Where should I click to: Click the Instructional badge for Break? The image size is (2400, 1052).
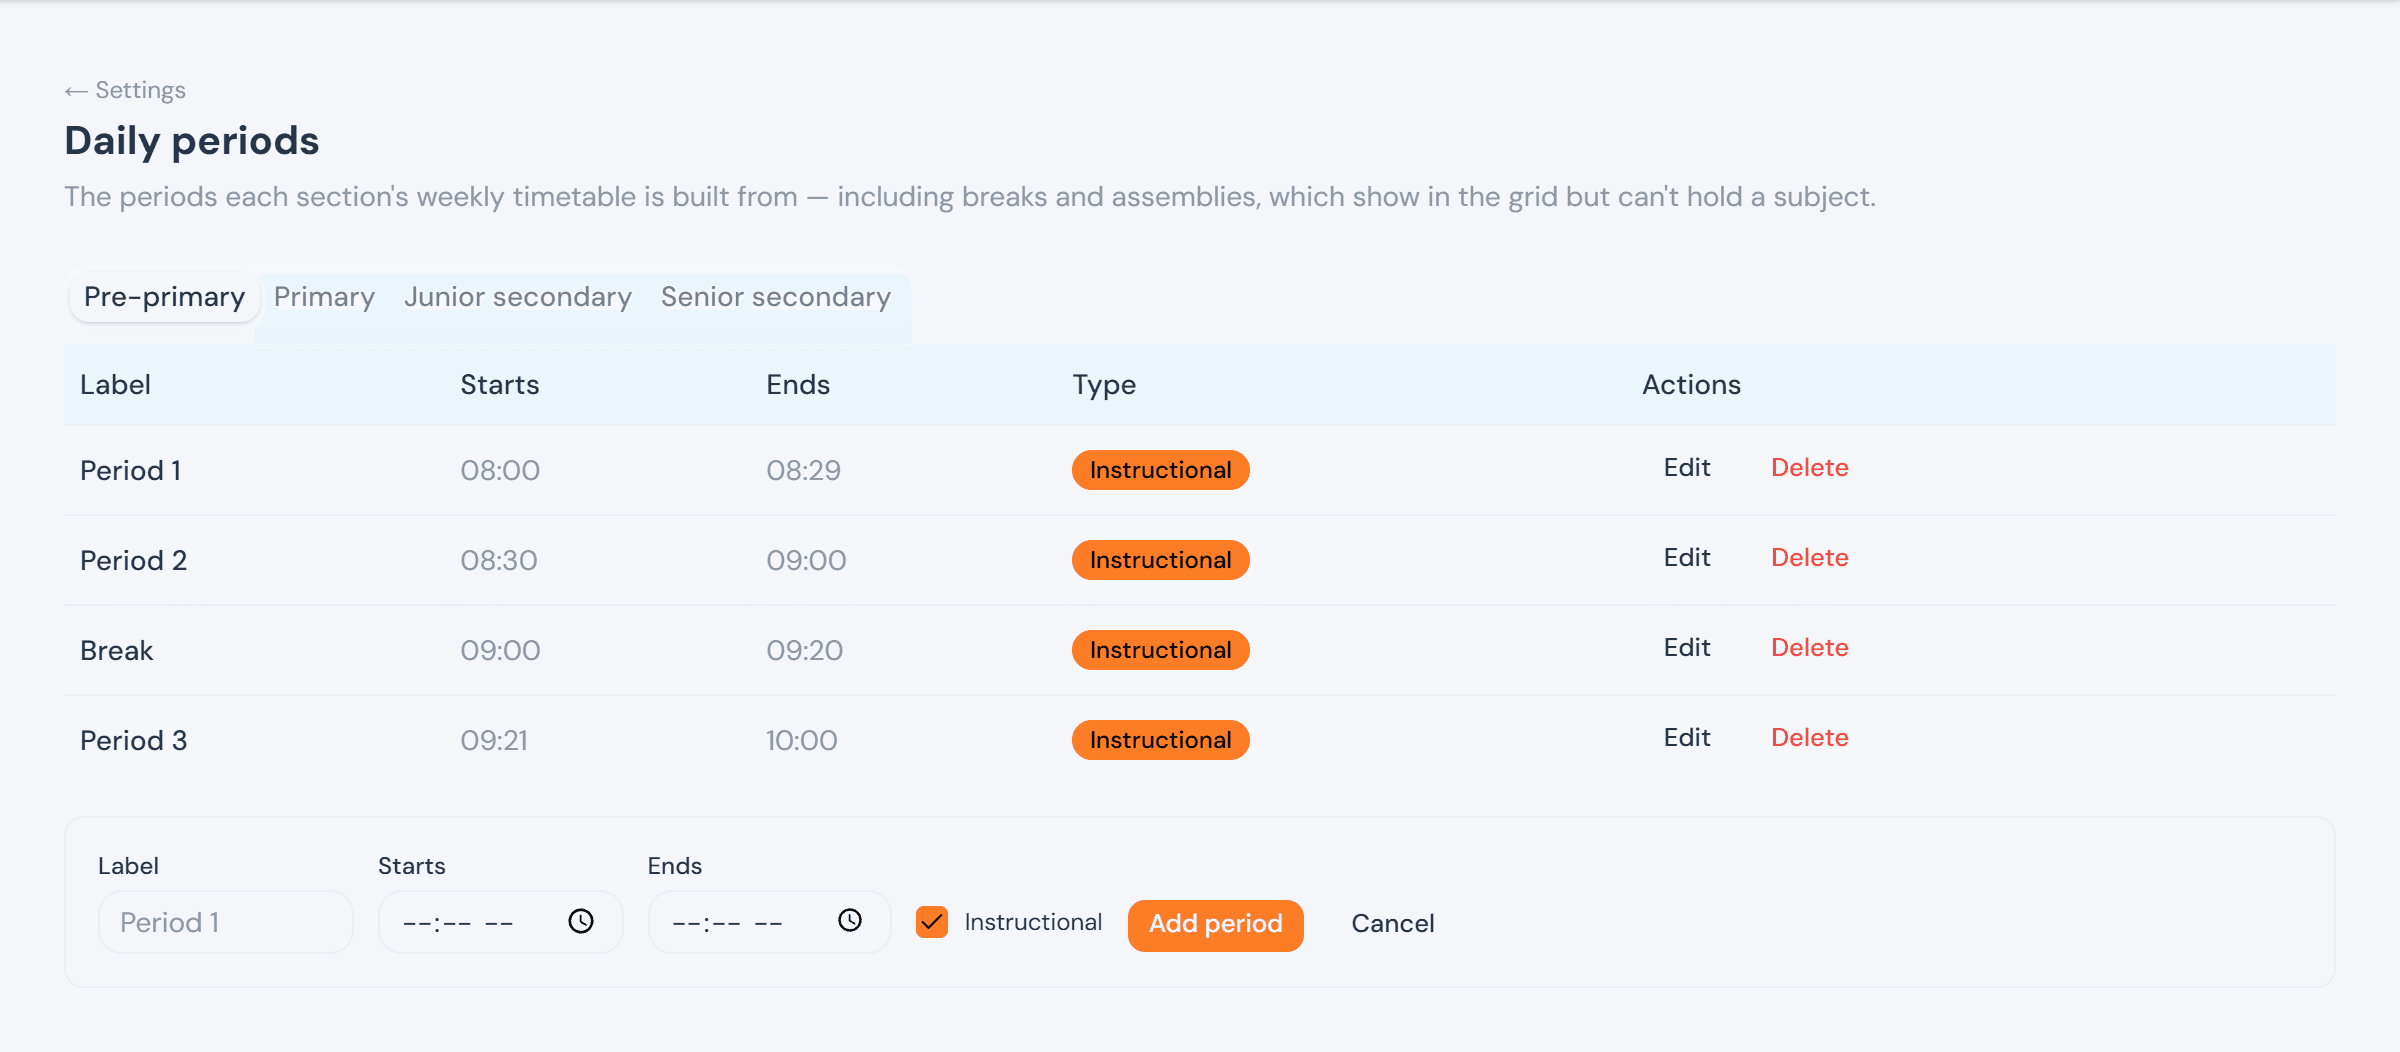tap(1160, 650)
